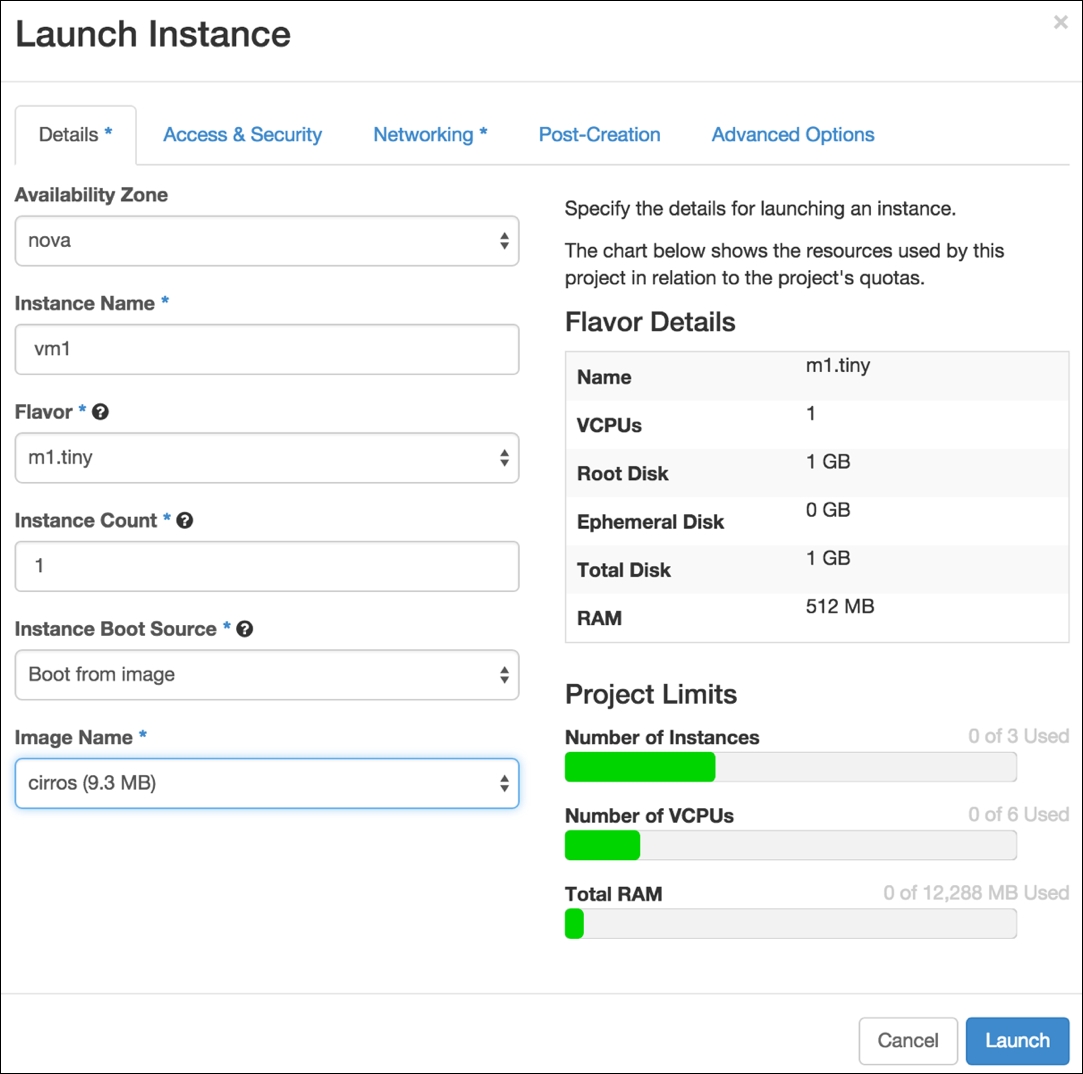Click the 'Flavor Details' heading
The height and width of the screenshot is (1074, 1083).
650,322
